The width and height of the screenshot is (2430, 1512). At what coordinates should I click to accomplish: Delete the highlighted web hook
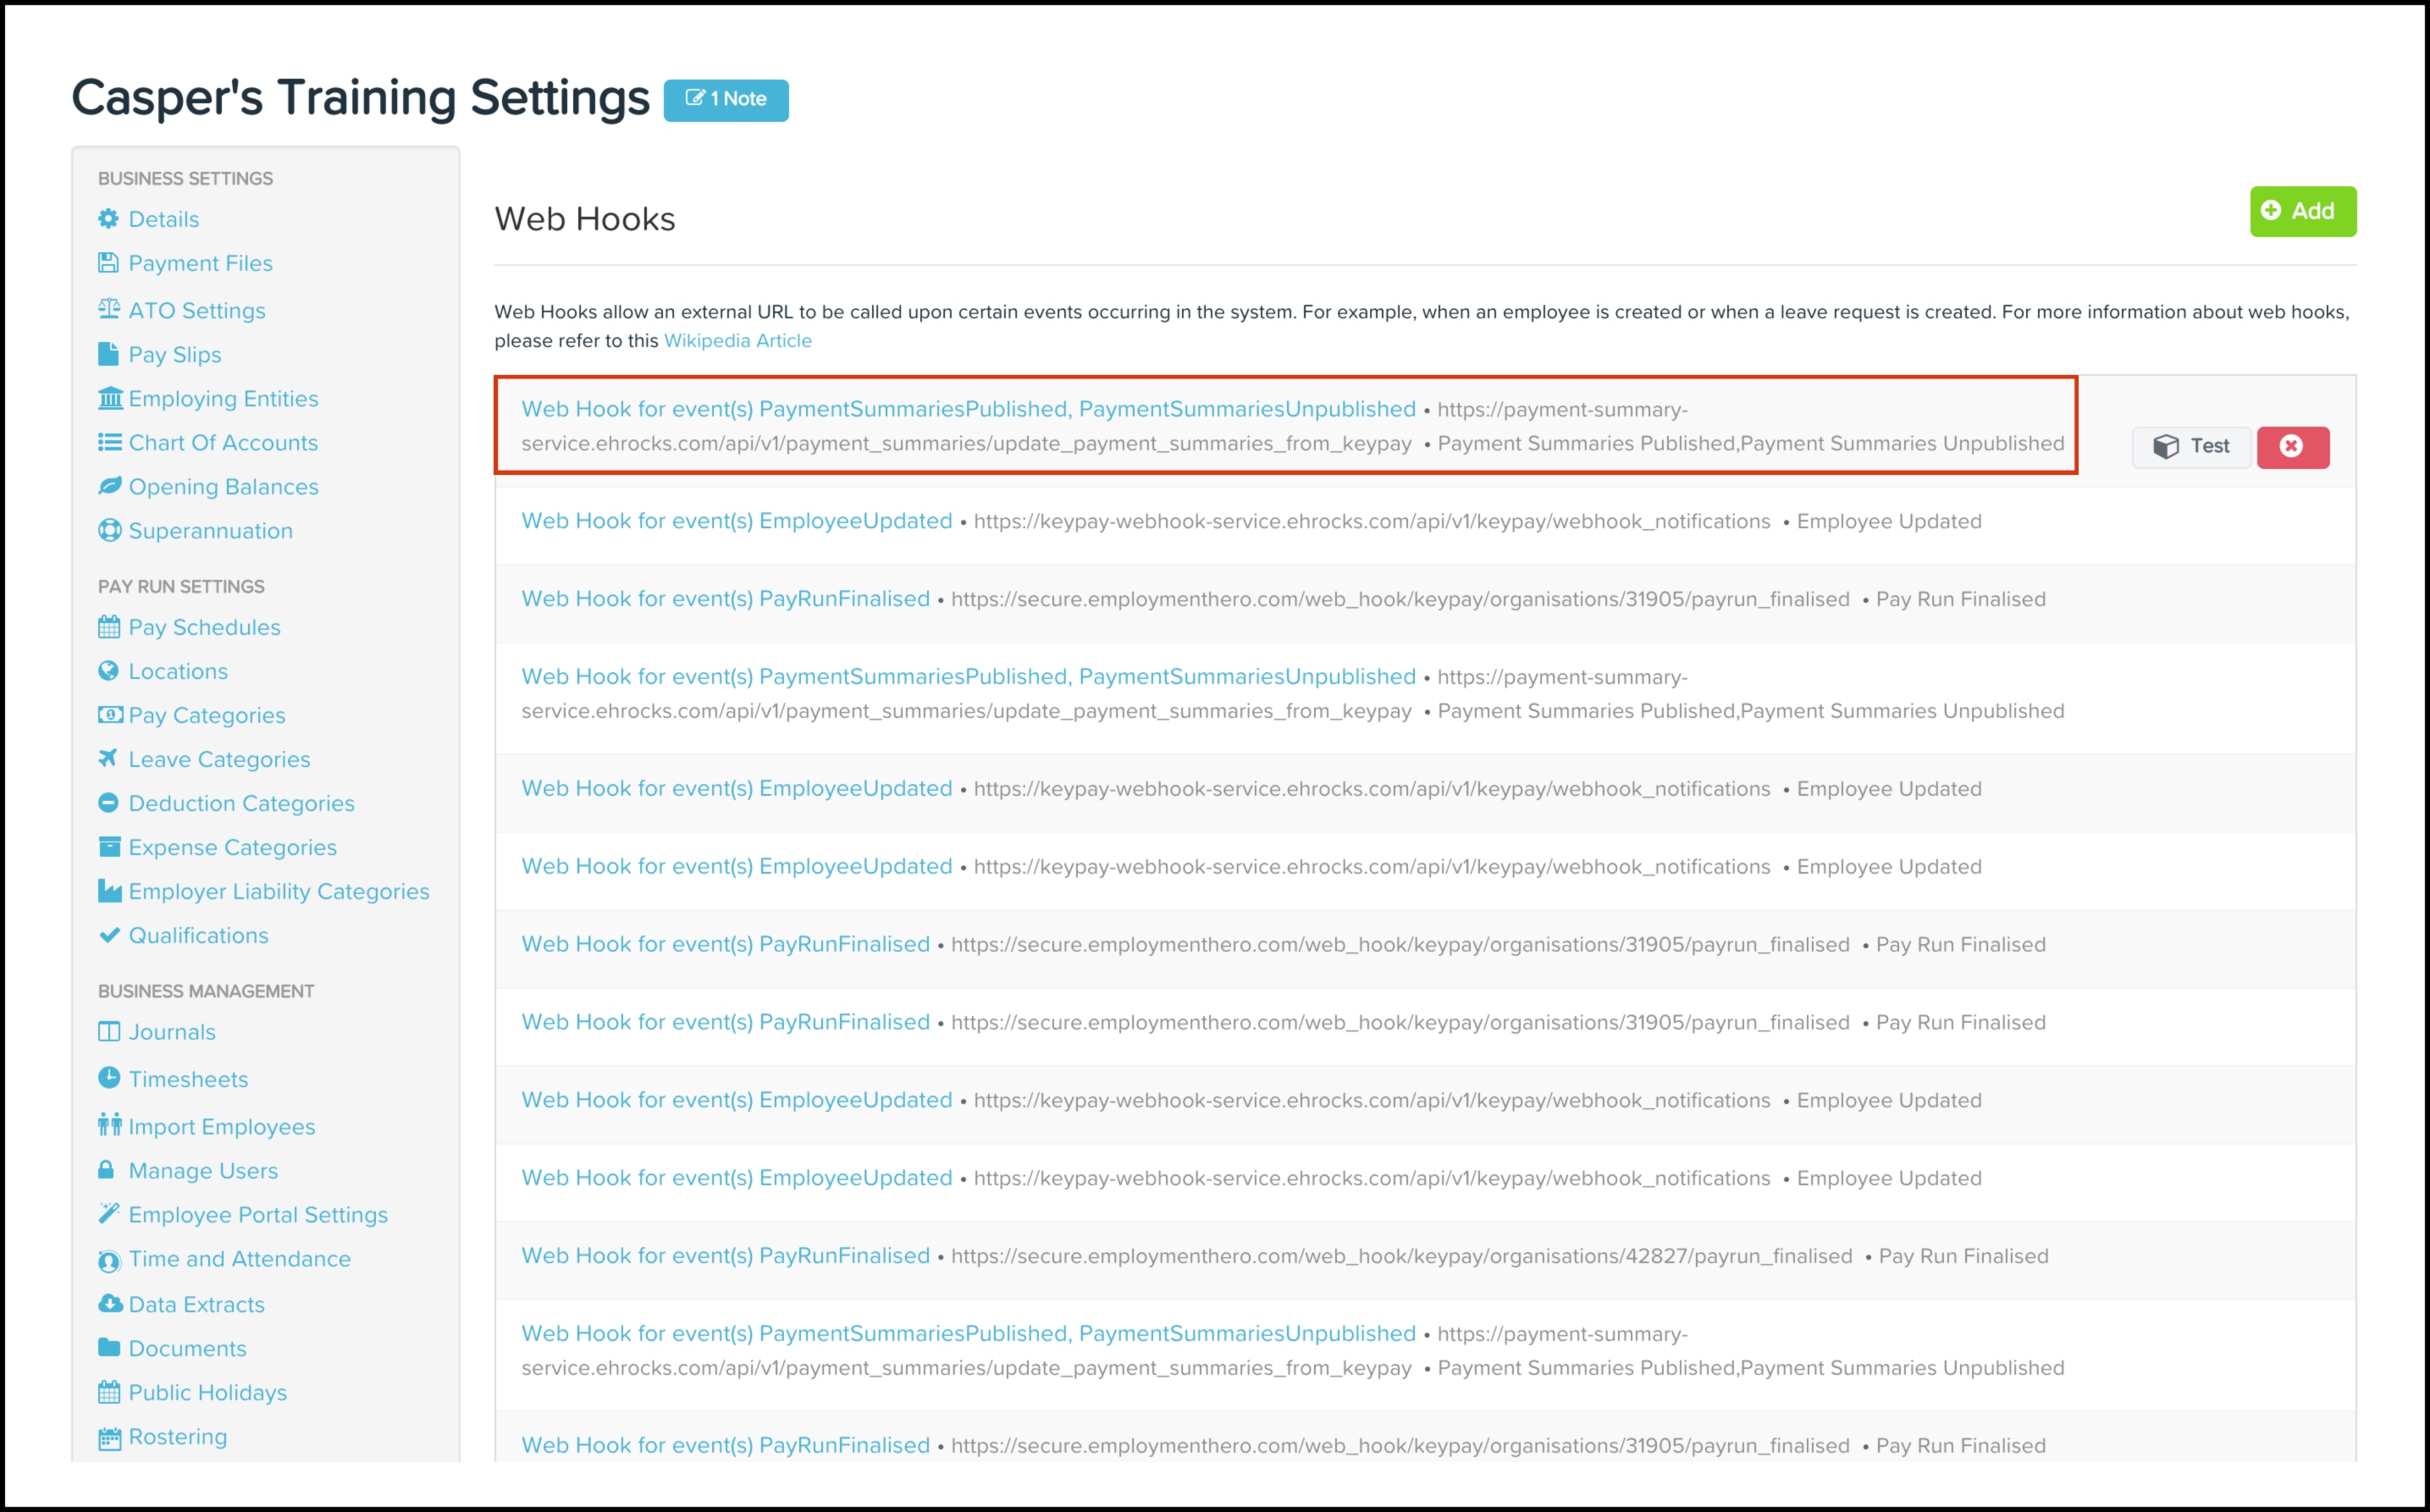[x=2292, y=446]
